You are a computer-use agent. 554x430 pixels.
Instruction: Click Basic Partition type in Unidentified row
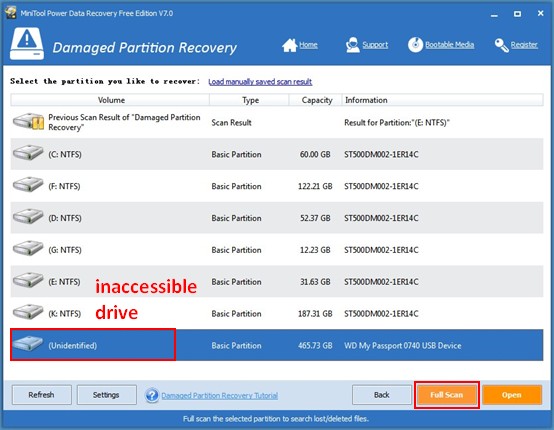pos(236,345)
